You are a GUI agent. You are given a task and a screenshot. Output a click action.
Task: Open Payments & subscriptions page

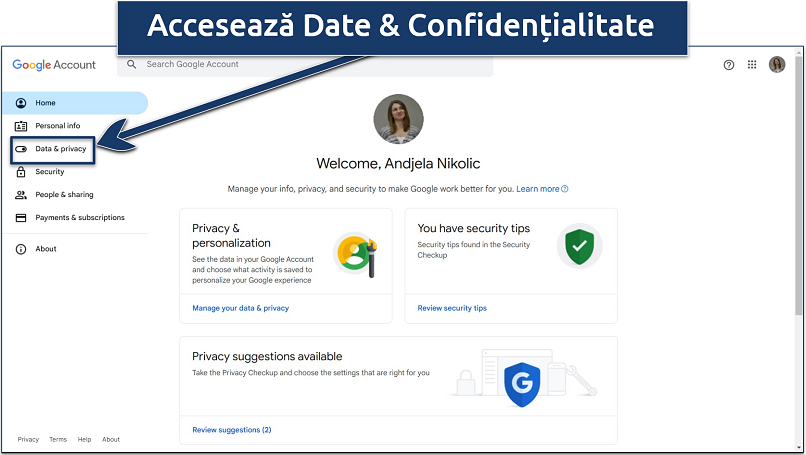(x=80, y=218)
